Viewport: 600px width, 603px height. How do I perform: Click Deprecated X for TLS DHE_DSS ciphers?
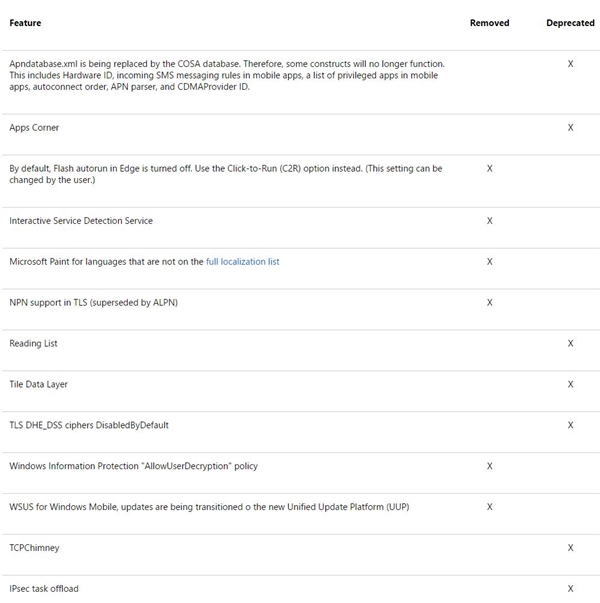[x=570, y=425]
